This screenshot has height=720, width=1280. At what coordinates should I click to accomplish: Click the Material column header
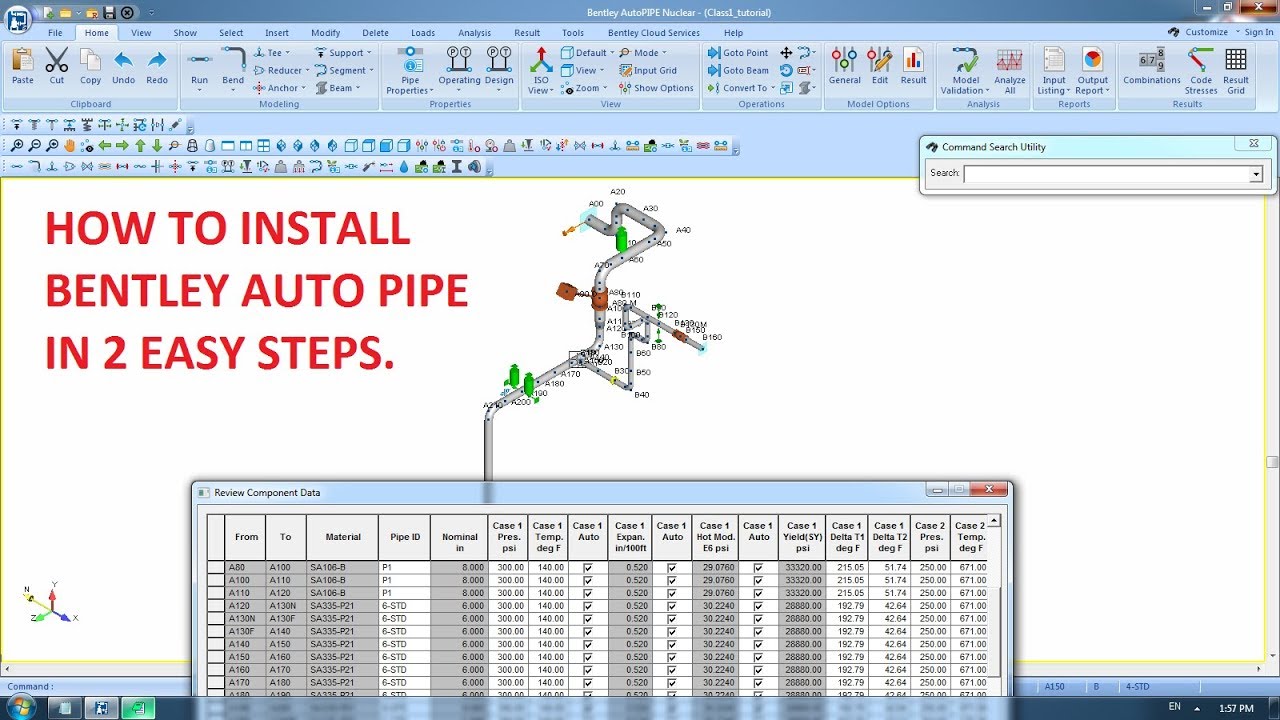343,537
